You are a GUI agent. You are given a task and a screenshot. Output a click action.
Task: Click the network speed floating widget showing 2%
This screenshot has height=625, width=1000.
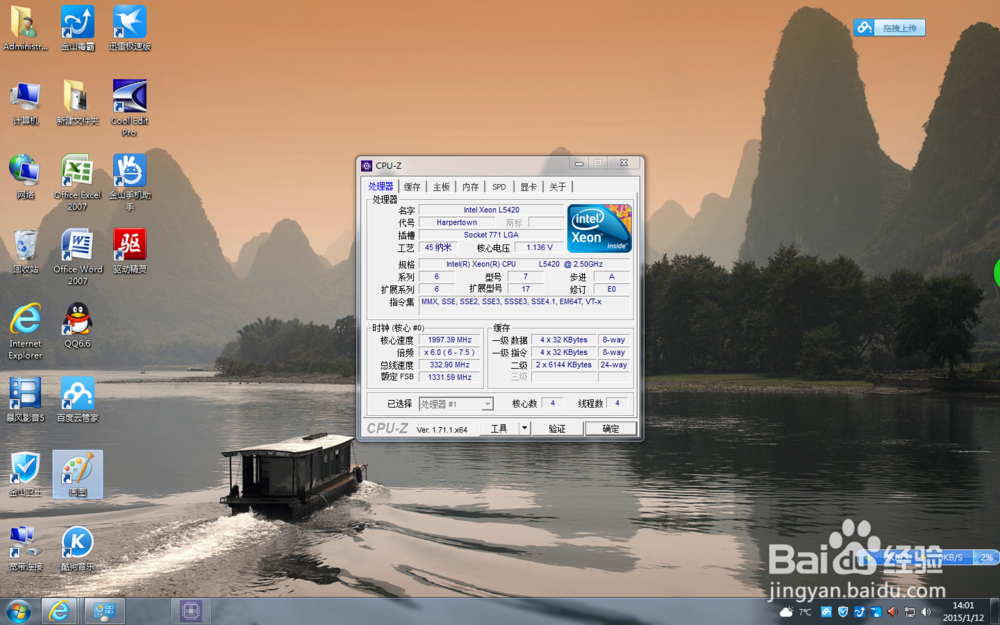(x=929, y=557)
